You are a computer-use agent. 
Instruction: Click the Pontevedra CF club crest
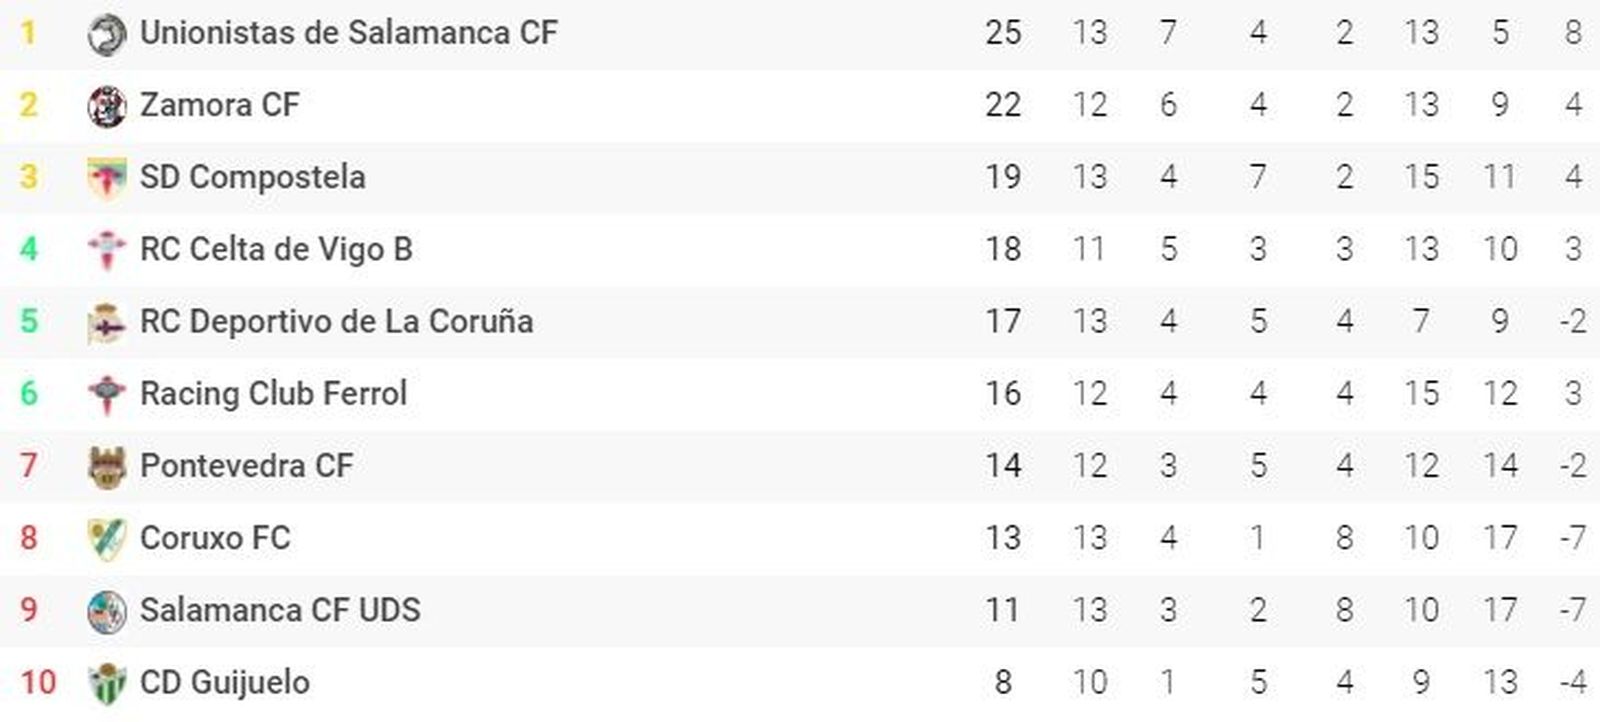tap(107, 466)
